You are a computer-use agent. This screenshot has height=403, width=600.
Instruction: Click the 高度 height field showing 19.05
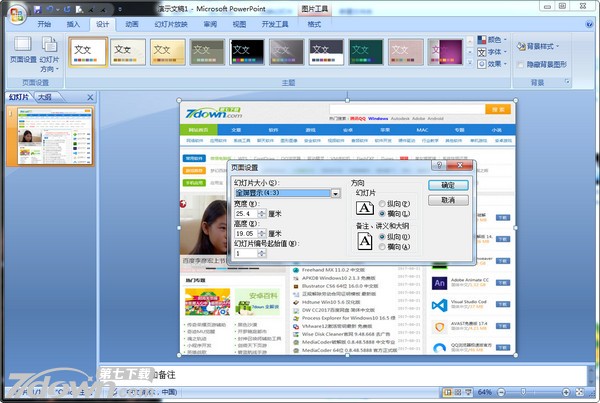point(246,233)
